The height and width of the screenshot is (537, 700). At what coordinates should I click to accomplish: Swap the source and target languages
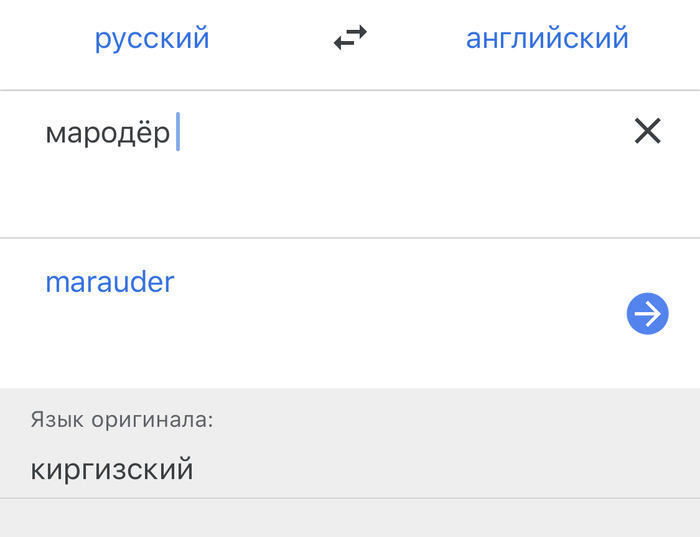pos(350,39)
